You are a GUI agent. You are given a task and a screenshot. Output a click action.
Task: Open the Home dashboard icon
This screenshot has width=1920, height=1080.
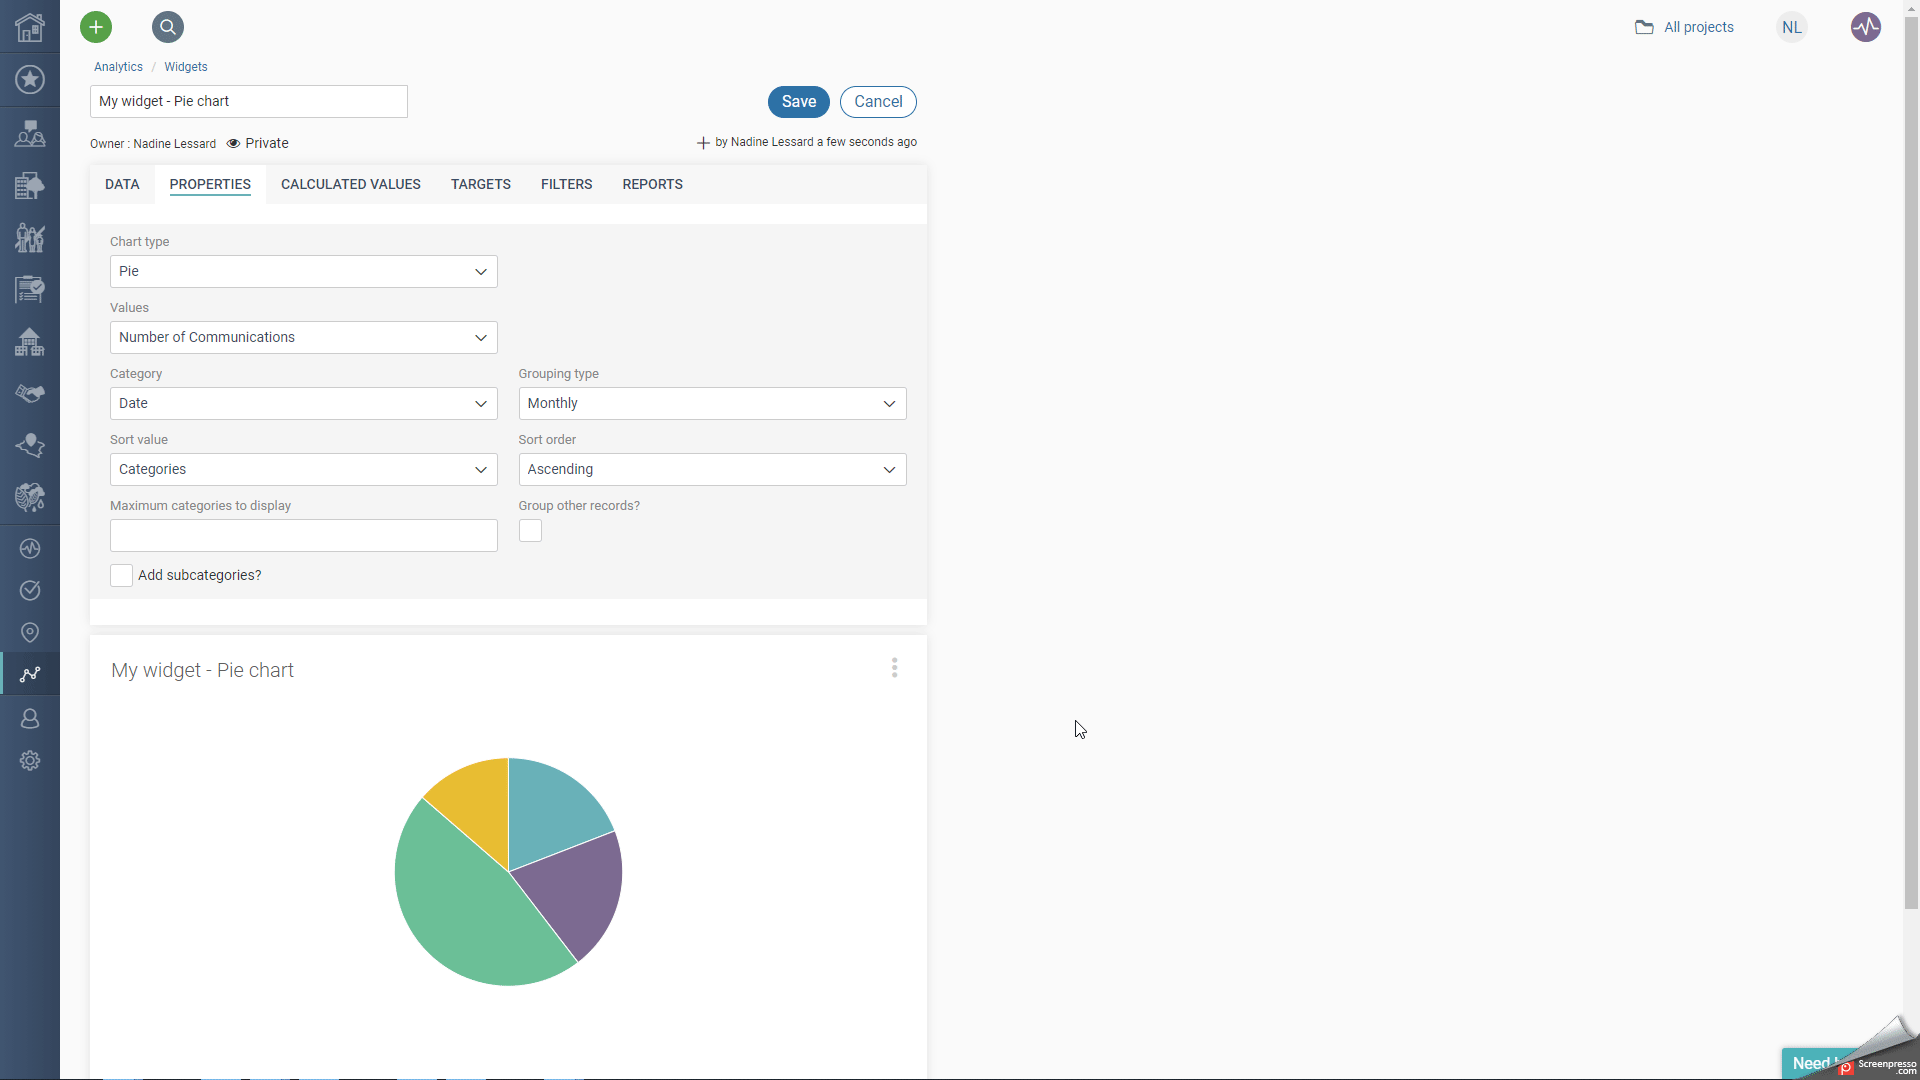[29, 27]
